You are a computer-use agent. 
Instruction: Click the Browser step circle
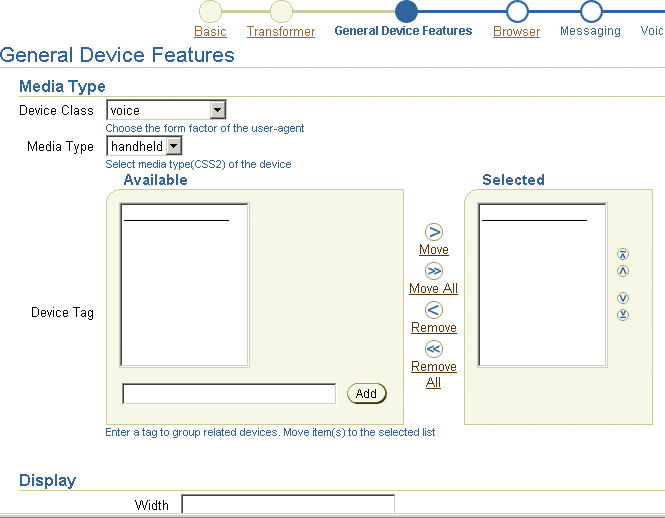[x=517, y=11]
